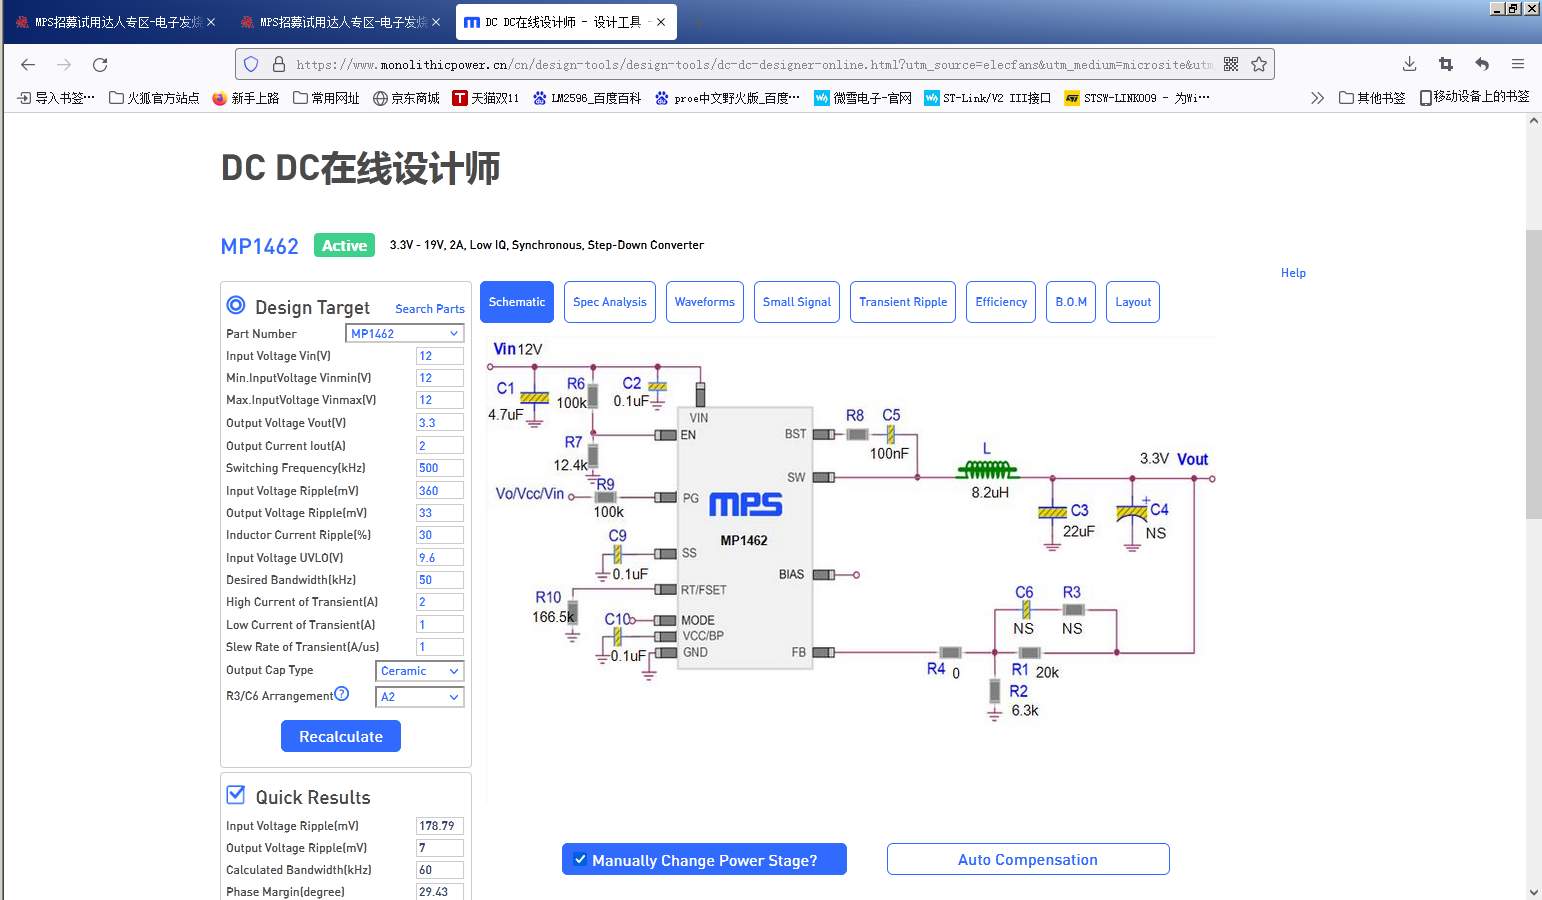Open the Efficiency tab
This screenshot has height=900, width=1542.
pyautogui.click(x=1000, y=301)
